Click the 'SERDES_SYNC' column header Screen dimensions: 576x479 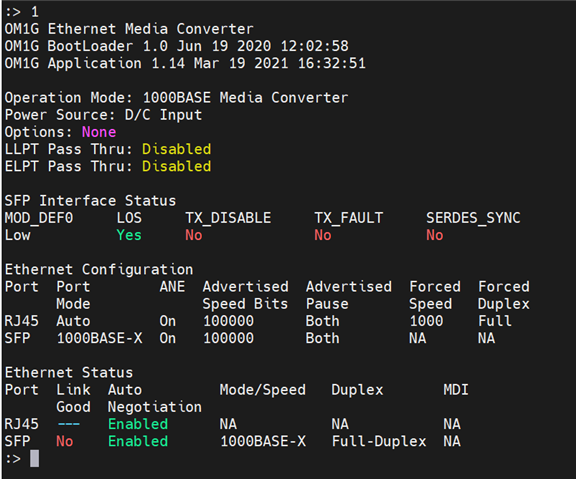[x=473, y=218]
